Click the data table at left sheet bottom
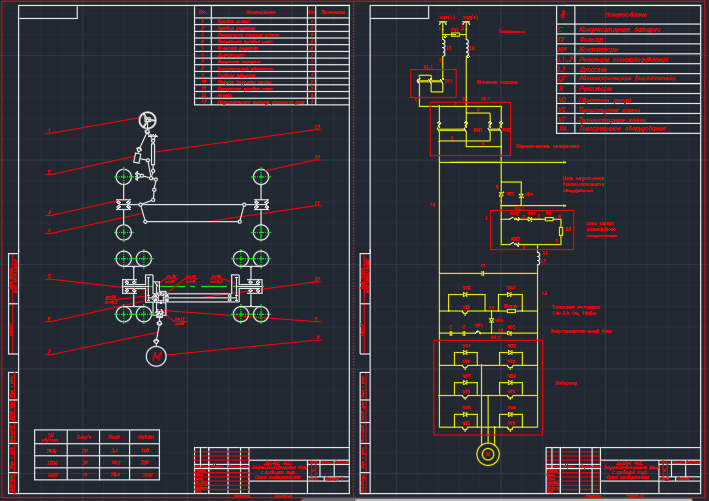The width and height of the screenshot is (709, 501). tap(96, 455)
